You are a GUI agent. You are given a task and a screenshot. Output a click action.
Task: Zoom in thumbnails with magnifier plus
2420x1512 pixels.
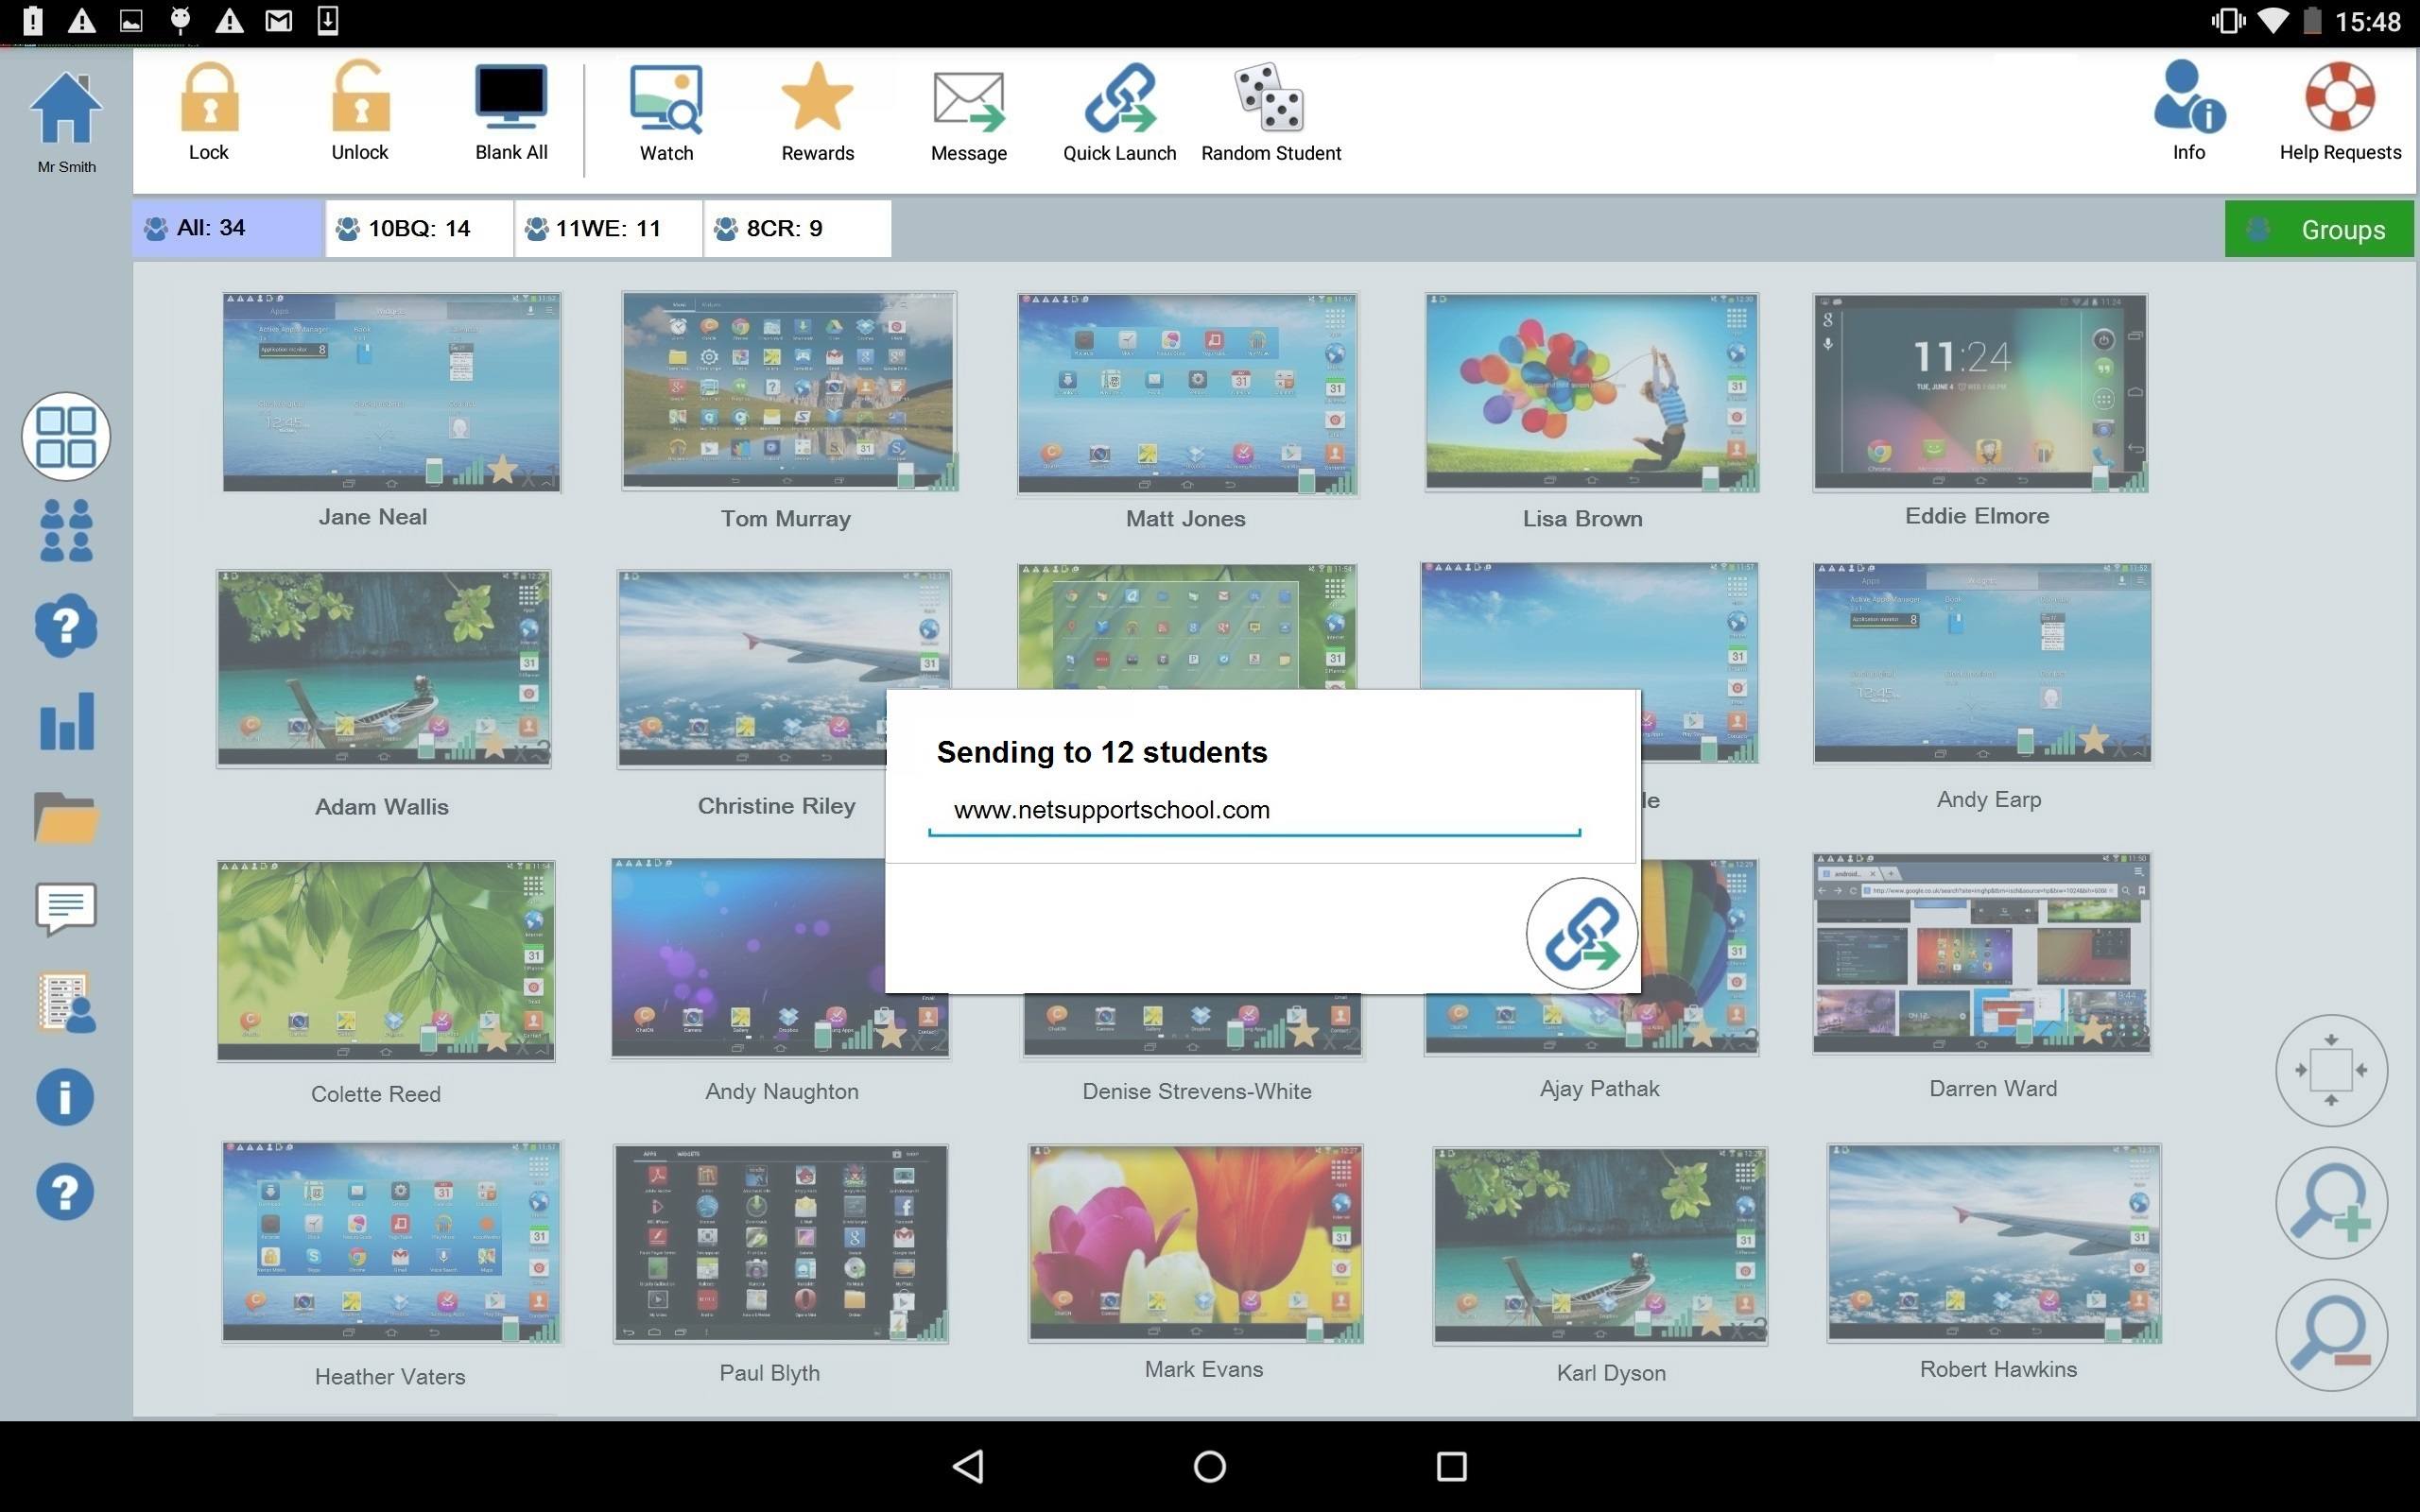[x=2331, y=1203]
